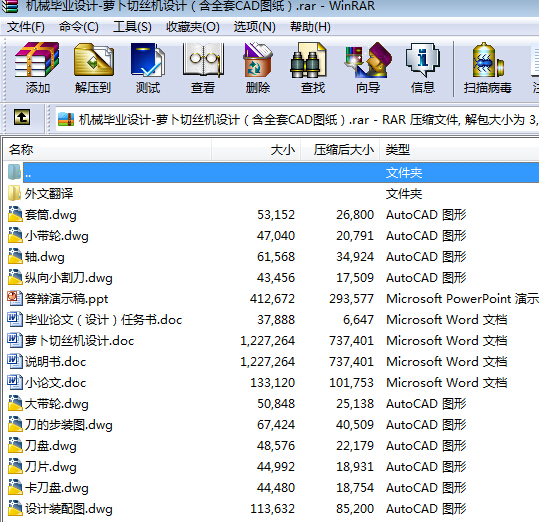Click packed size value 40,509

[355, 425]
